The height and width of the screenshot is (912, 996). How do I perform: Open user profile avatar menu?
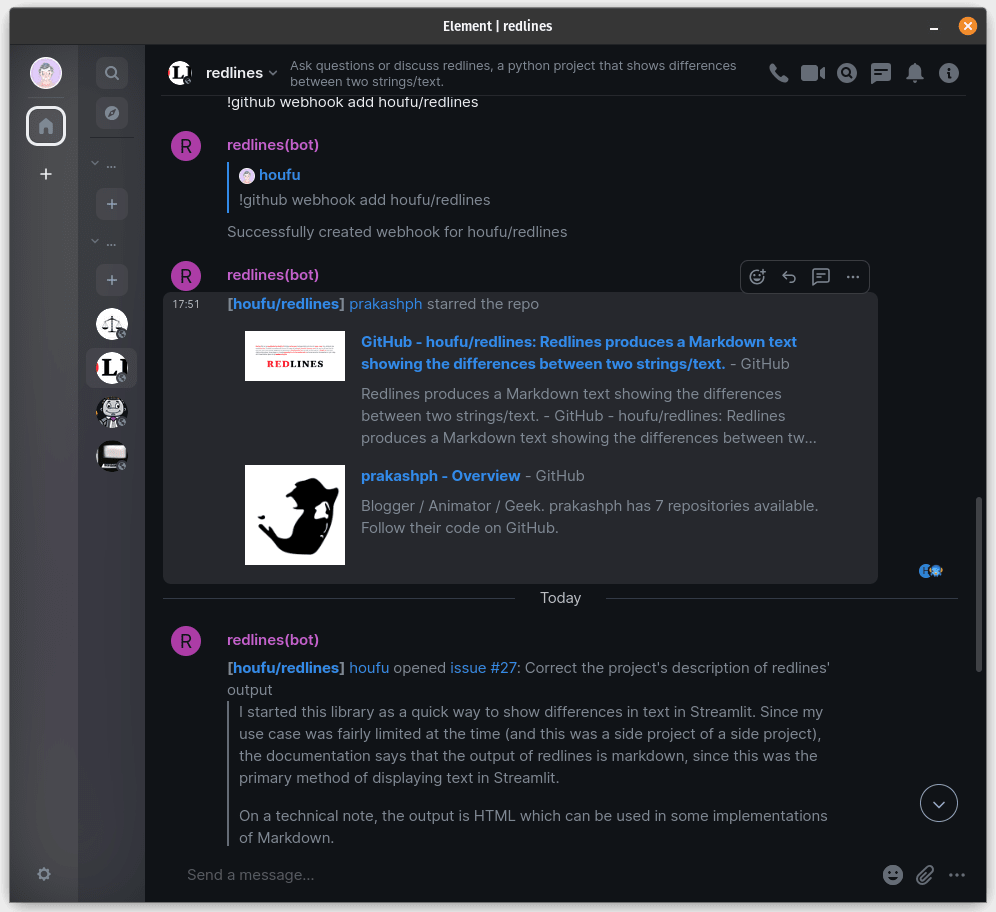tap(46, 73)
